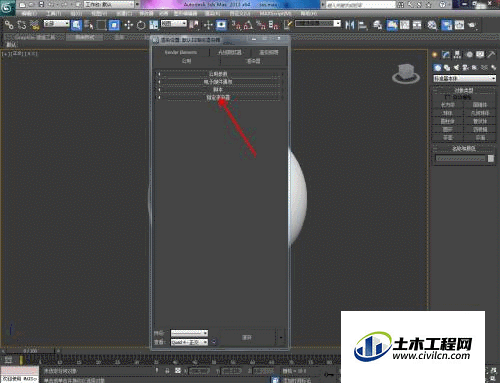Image resolution: width=500 pixels, height=383 pixels.
Task: Open the Material Editor
Action: coord(432,25)
